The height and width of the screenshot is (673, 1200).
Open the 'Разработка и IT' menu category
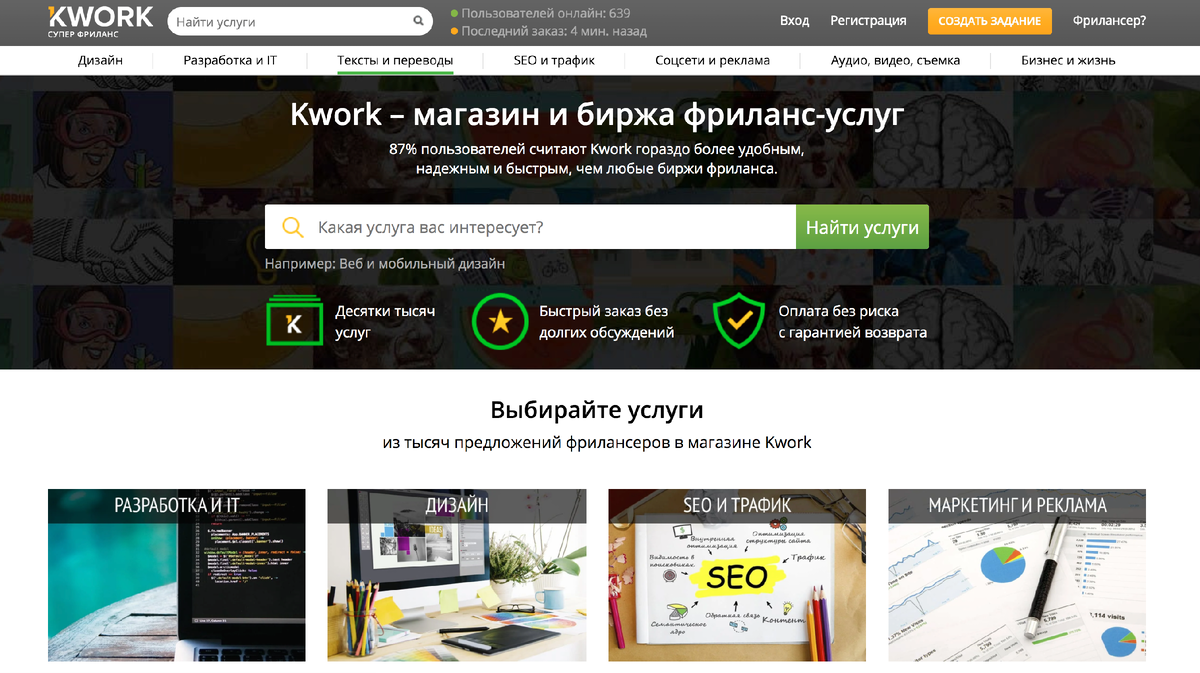(230, 60)
